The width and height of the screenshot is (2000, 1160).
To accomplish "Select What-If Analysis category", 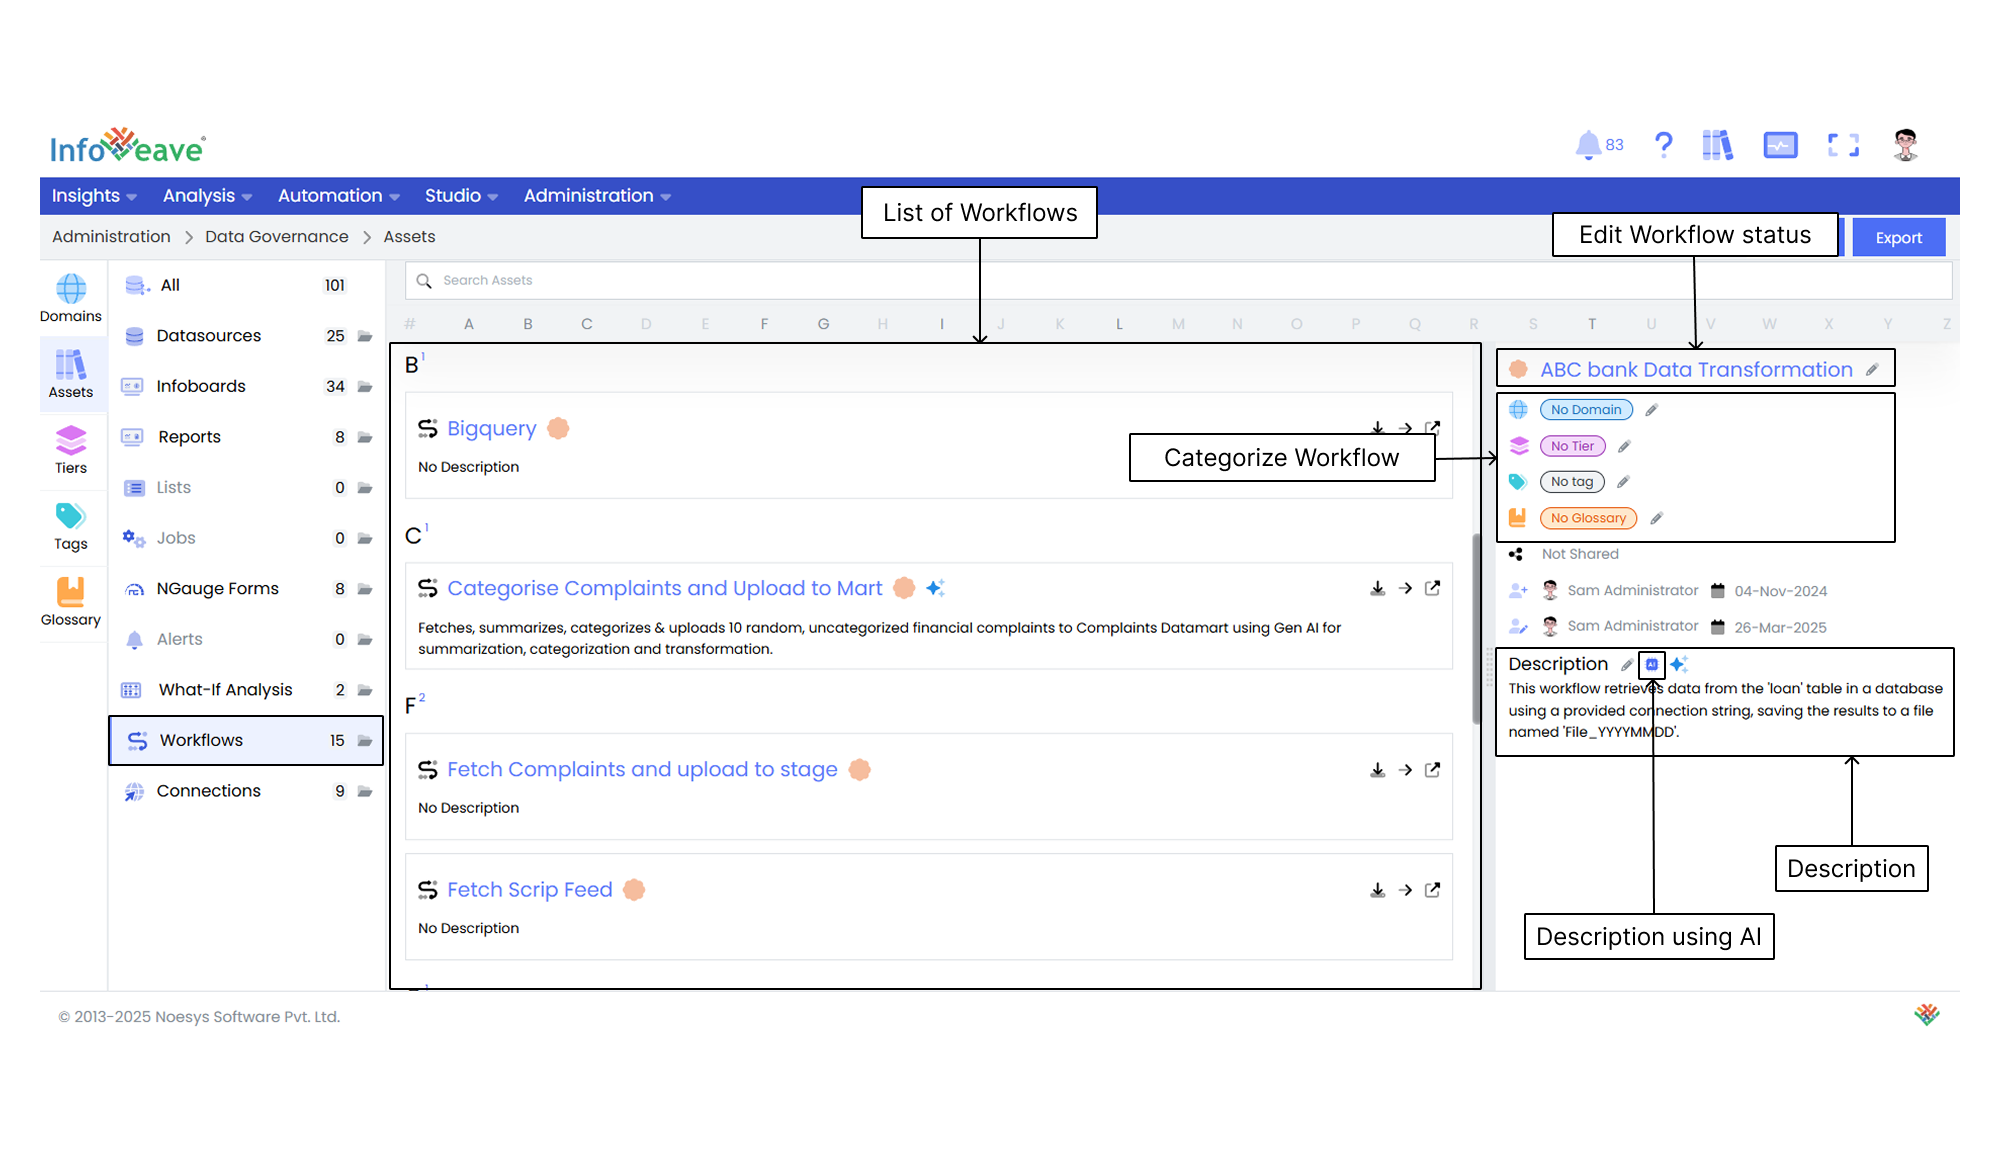I will pos(246,689).
